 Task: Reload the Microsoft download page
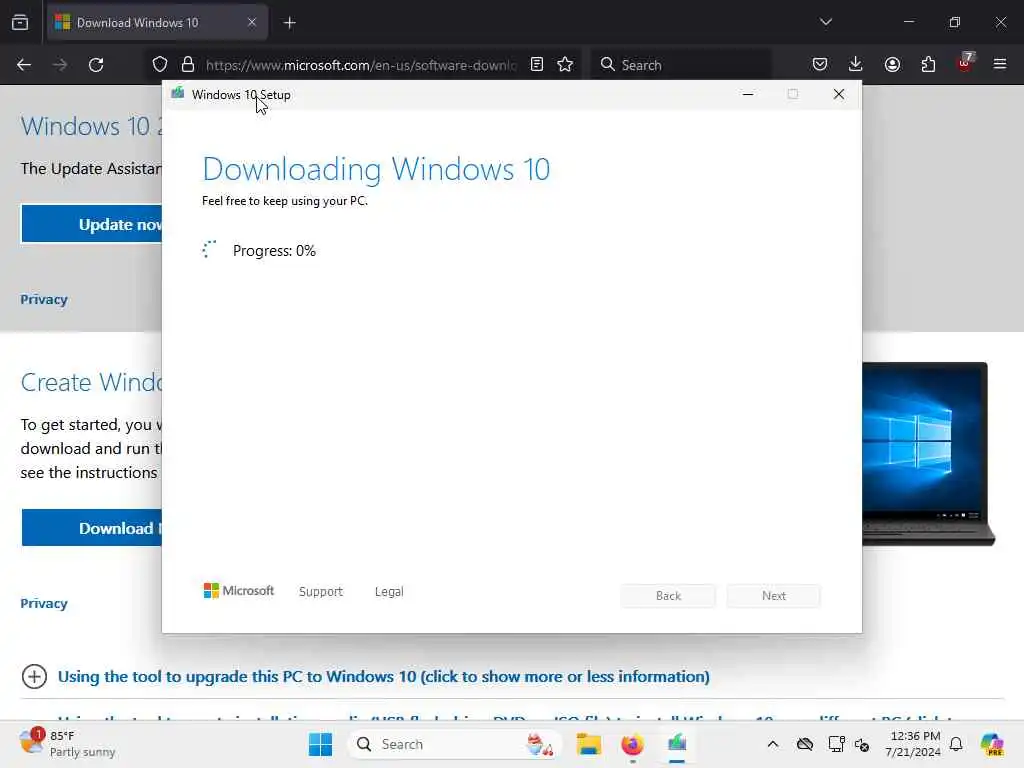(96, 65)
